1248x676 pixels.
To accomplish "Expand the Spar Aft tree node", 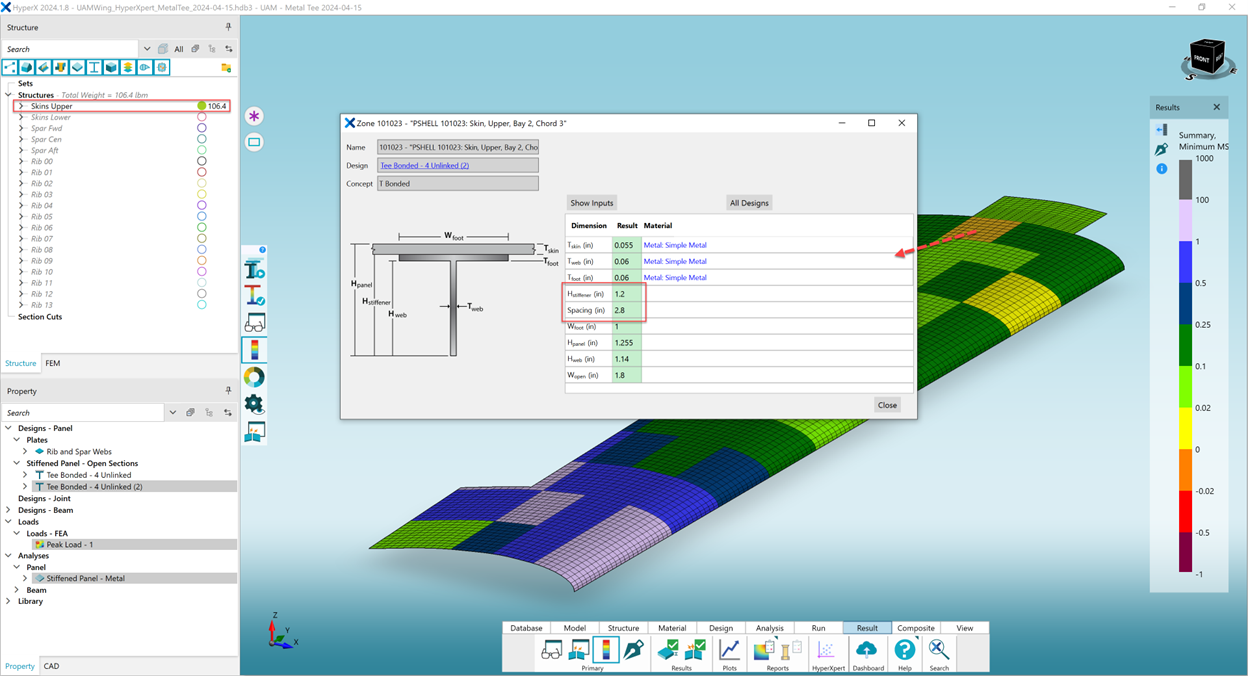I will 21,150.
